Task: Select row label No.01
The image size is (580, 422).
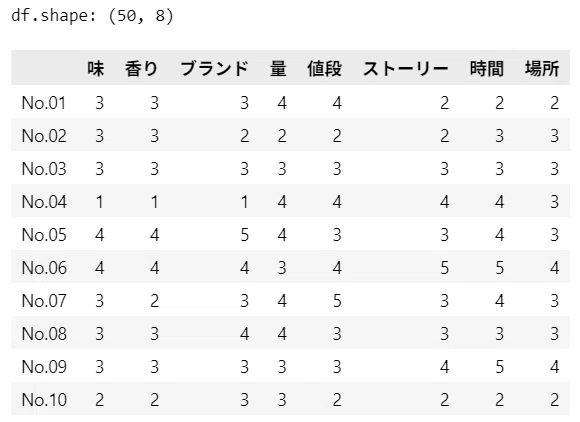Action: (x=44, y=103)
